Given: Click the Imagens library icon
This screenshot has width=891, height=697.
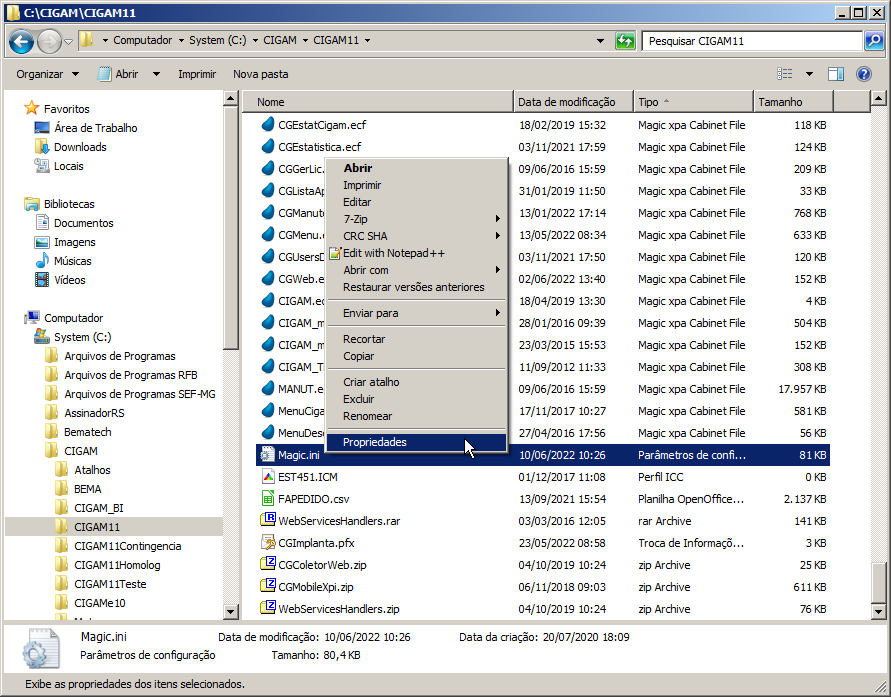Looking at the screenshot, I should coord(42,242).
